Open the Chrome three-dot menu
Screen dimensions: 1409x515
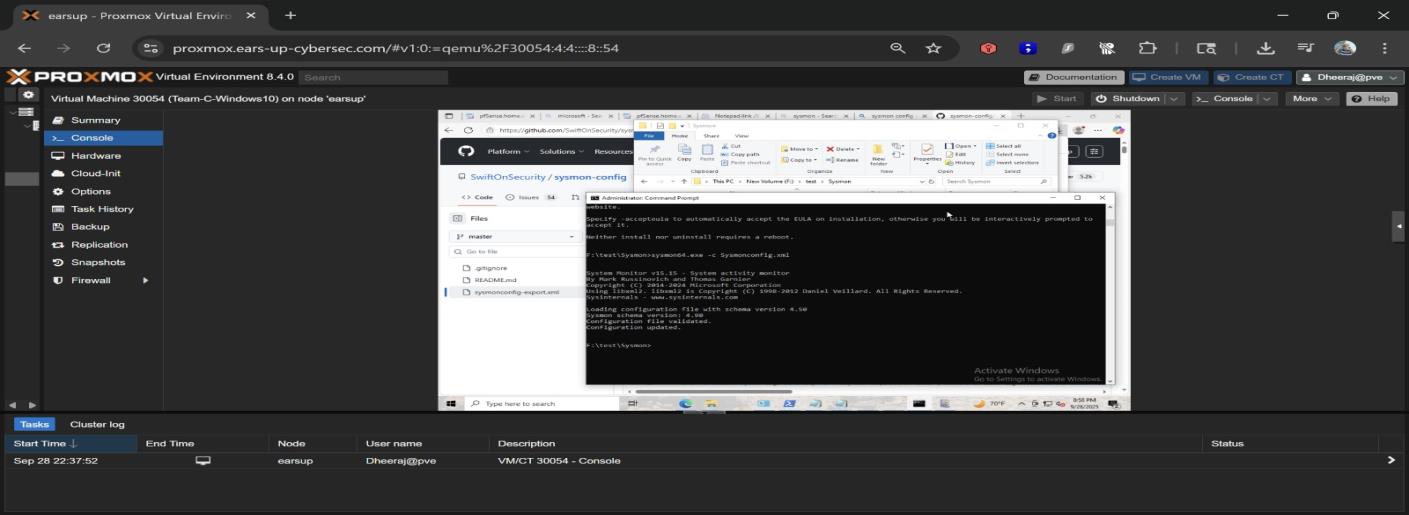pos(1385,48)
